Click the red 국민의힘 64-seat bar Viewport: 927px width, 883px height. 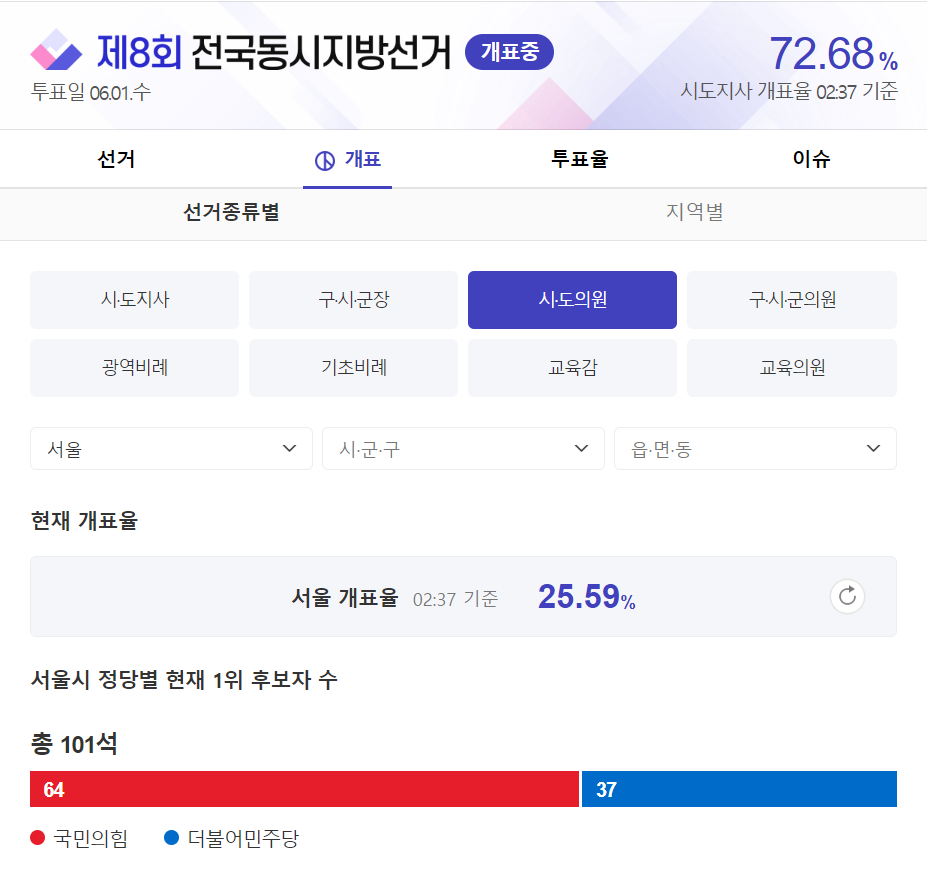305,789
